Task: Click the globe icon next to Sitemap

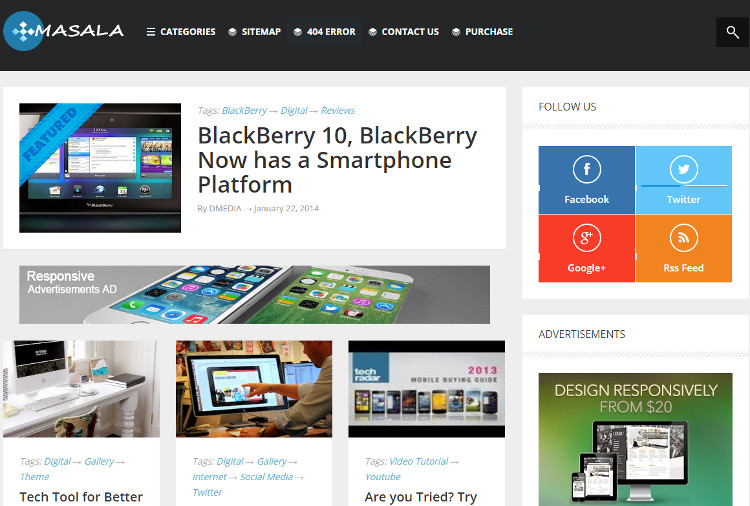Action: coord(232,32)
